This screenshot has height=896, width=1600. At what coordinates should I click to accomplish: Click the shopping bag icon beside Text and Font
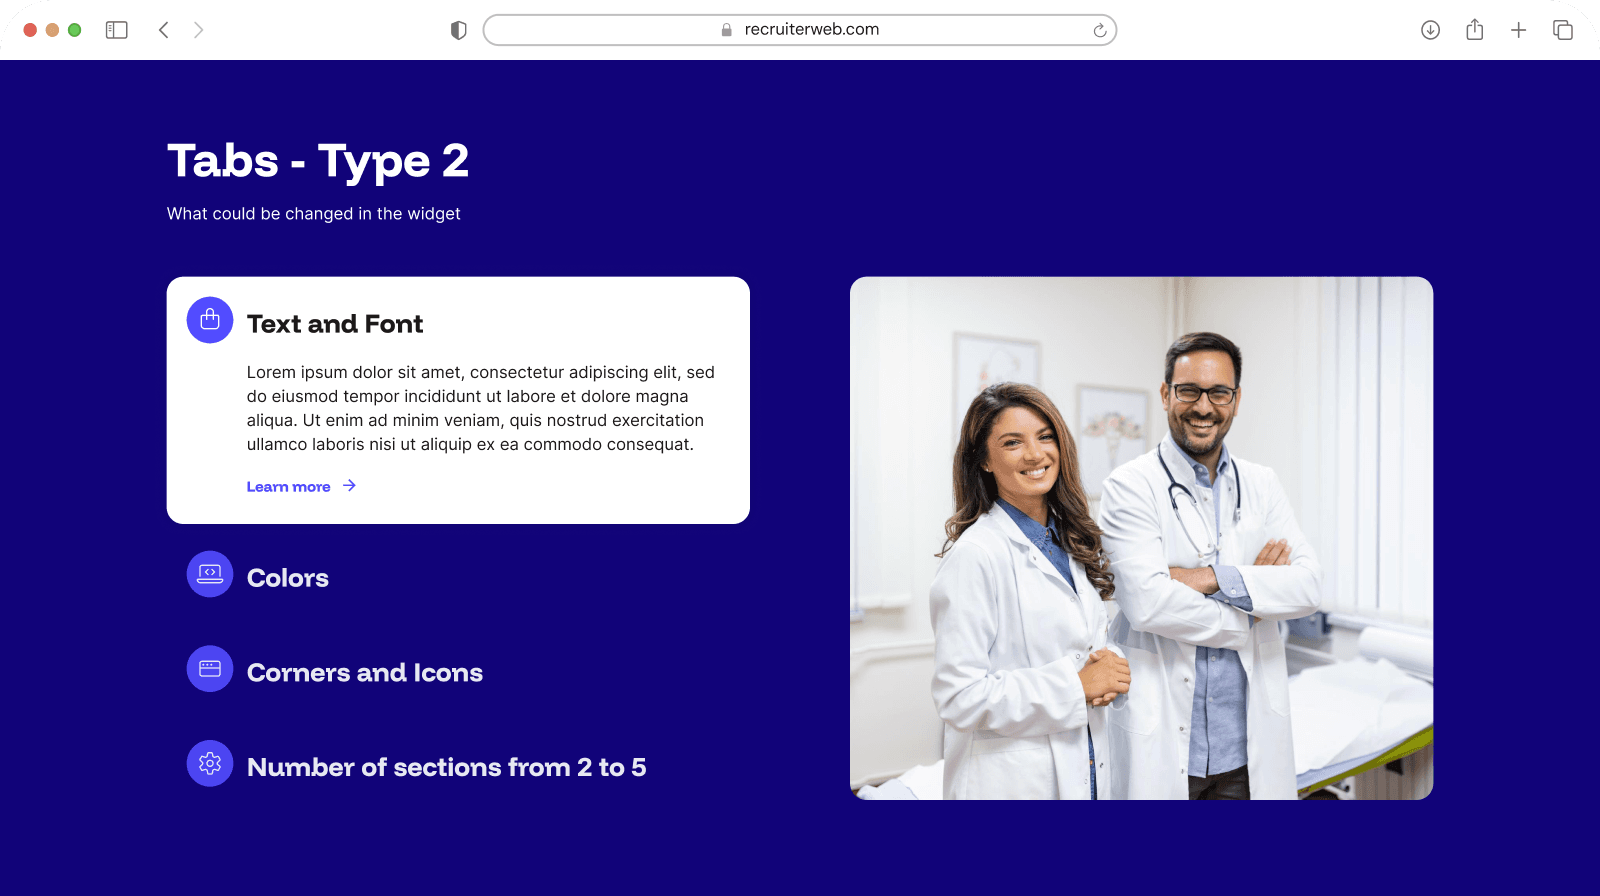point(210,320)
